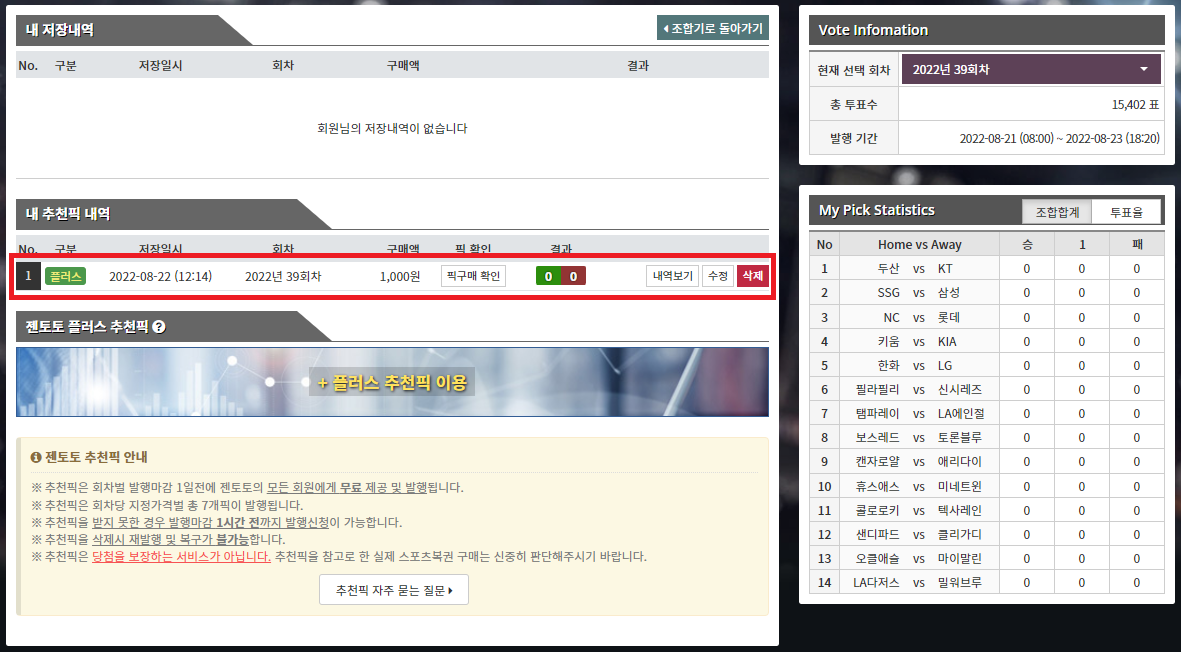Click the 내 추천픽 내역 section header
This screenshot has width=1181, height=652.
pyautogui.click(x=68, y=214)
